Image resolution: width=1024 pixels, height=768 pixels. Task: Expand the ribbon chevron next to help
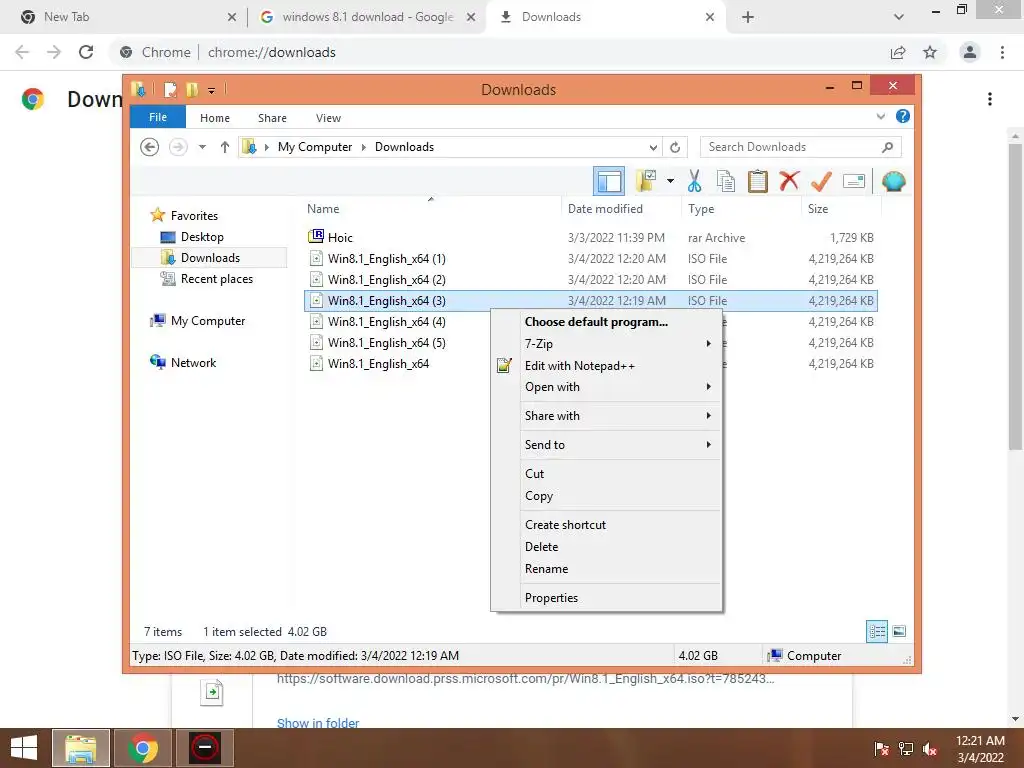pos(880,116)
